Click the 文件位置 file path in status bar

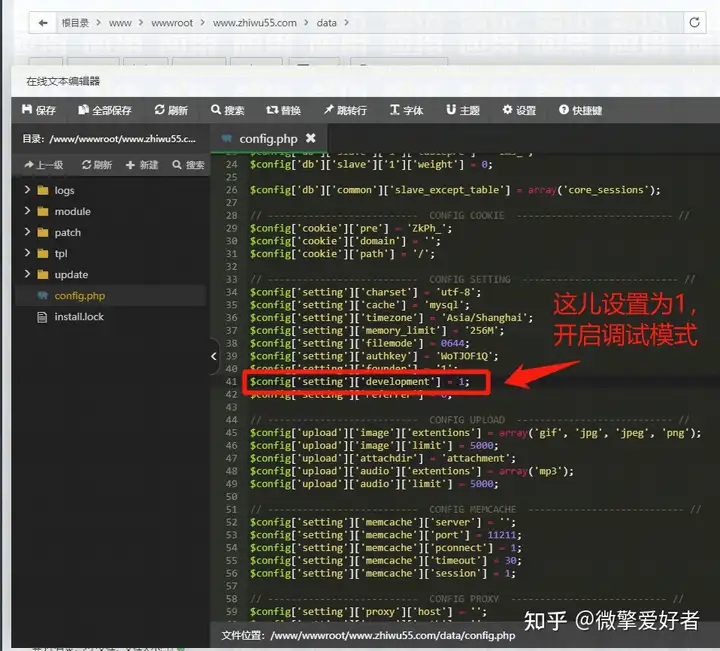tap(368, 635)
